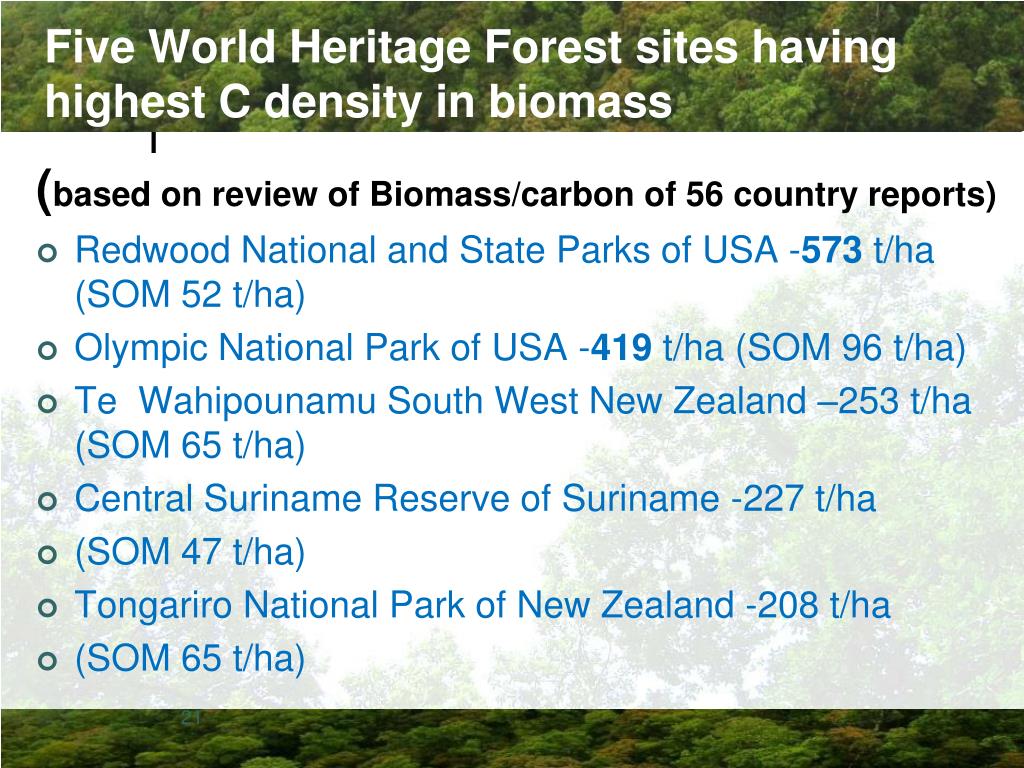Select the 'Redwood National and State Parks of USA' line
The height and width of the screenshot is (768, 1024).
[426, 249]
